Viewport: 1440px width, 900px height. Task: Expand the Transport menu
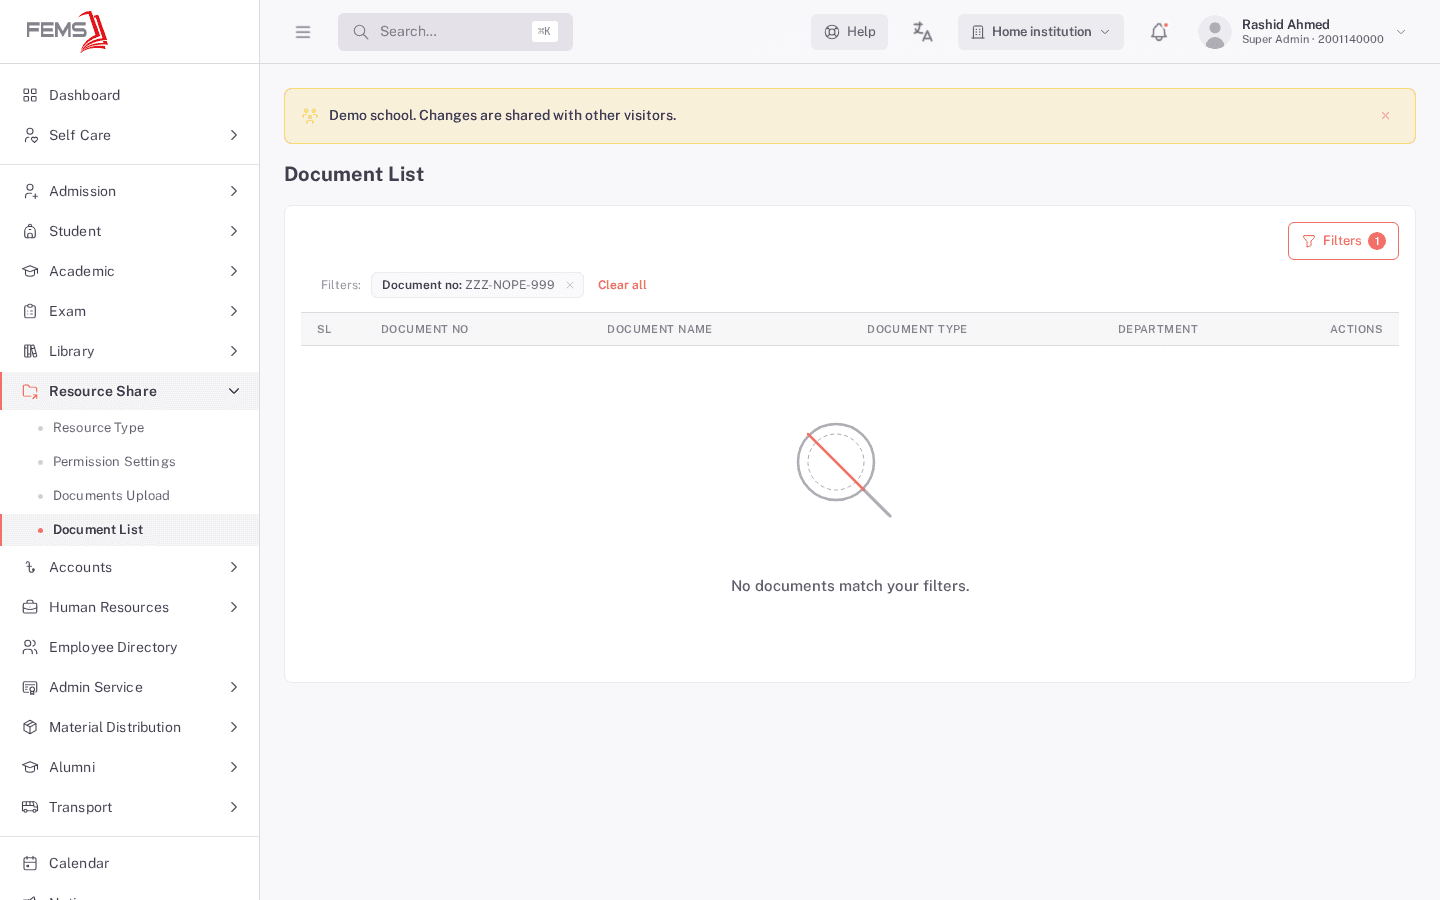coord(130,807)
